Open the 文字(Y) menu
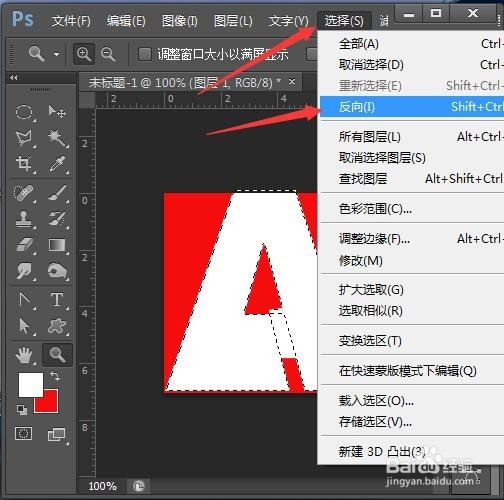The width and height of the screenshot is (504, 500). pyautogui.click(x=288, y=21)
